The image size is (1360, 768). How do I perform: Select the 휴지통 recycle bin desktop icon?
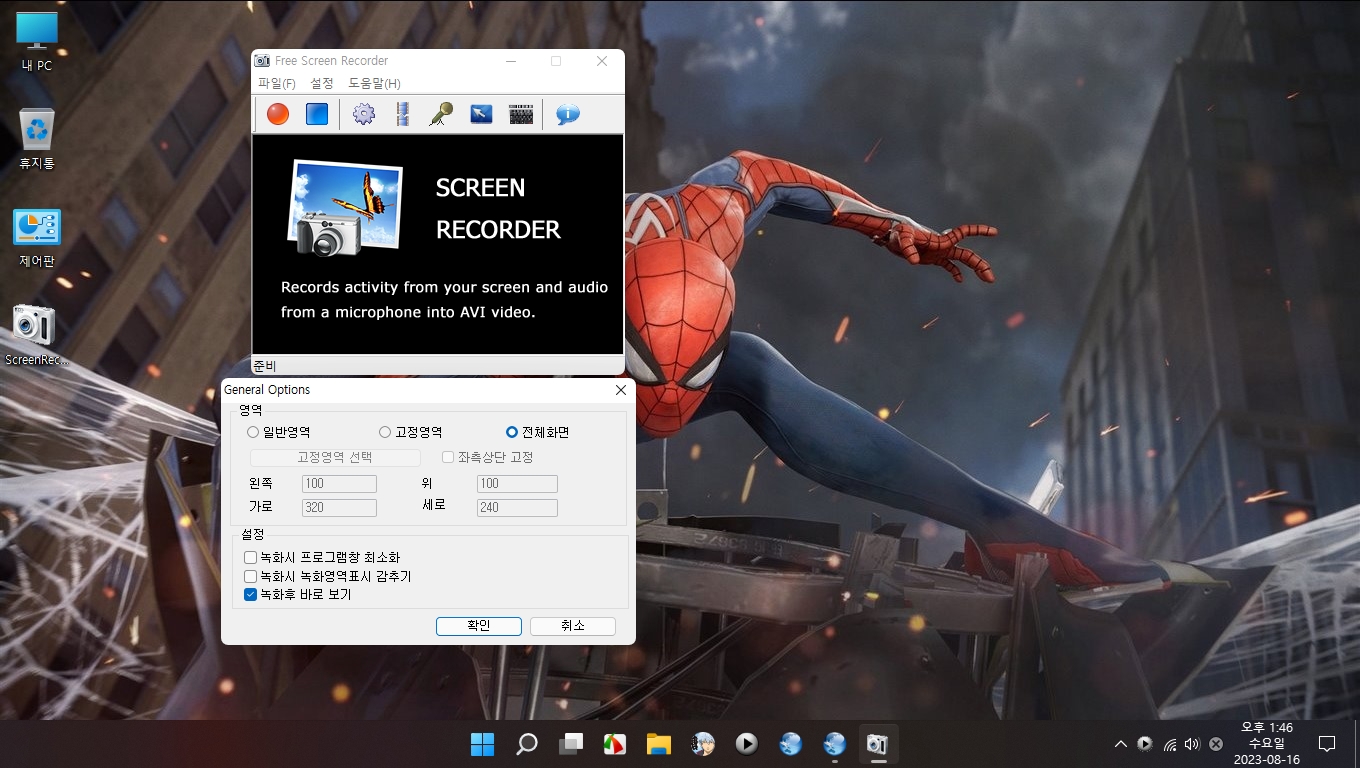tap(37, 139)
